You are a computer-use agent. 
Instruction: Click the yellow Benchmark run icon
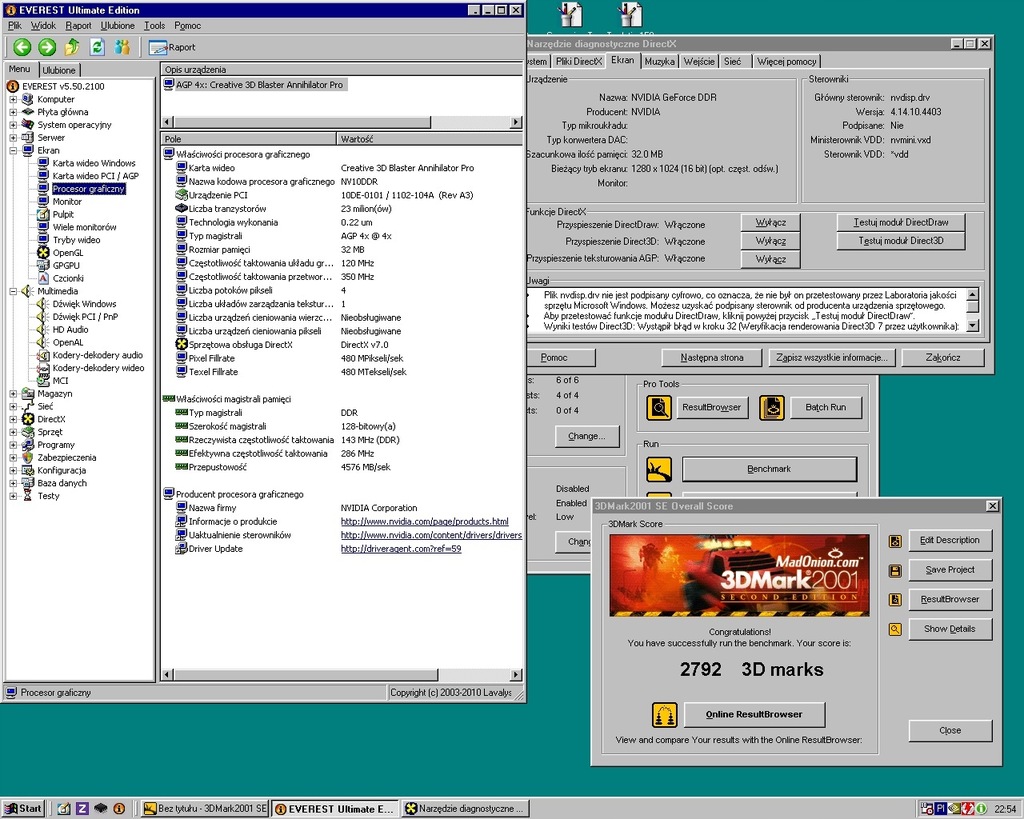(658, 468)
